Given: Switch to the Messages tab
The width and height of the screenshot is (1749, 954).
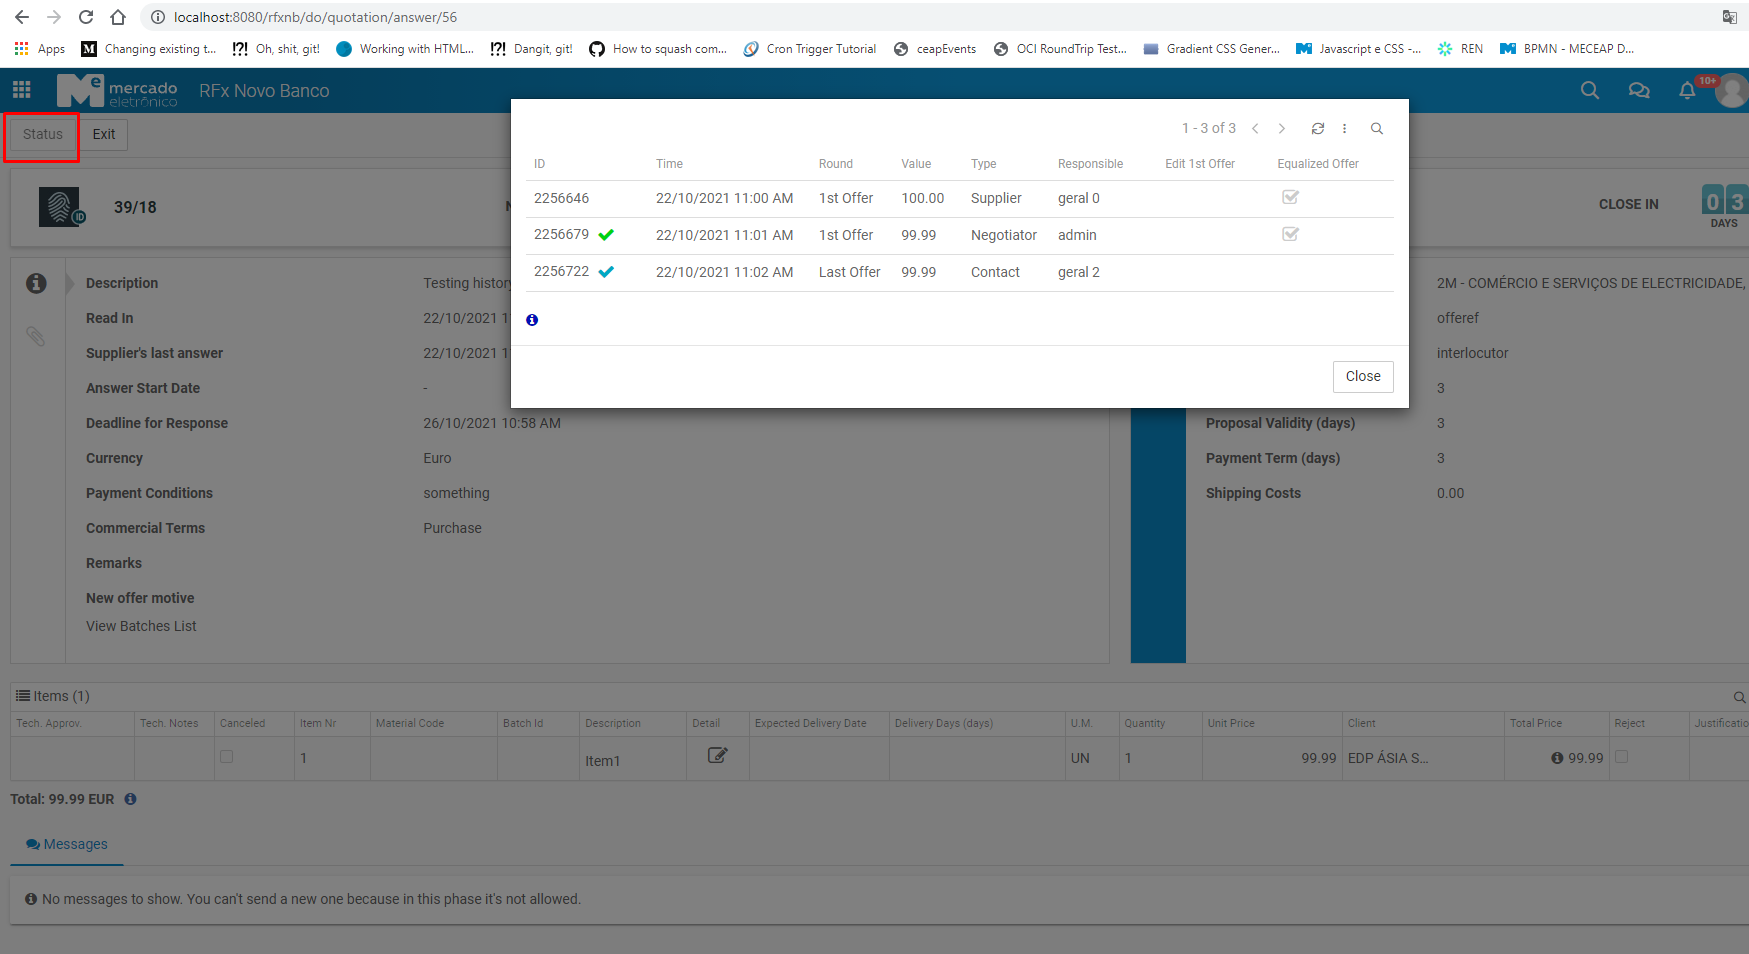Looking at the screenshot, I should pyautogui.click(x=67, y=844).
